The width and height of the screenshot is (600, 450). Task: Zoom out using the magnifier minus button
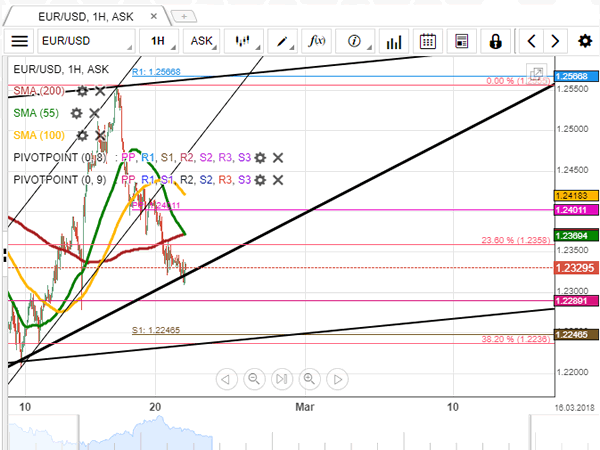(254, 379)
